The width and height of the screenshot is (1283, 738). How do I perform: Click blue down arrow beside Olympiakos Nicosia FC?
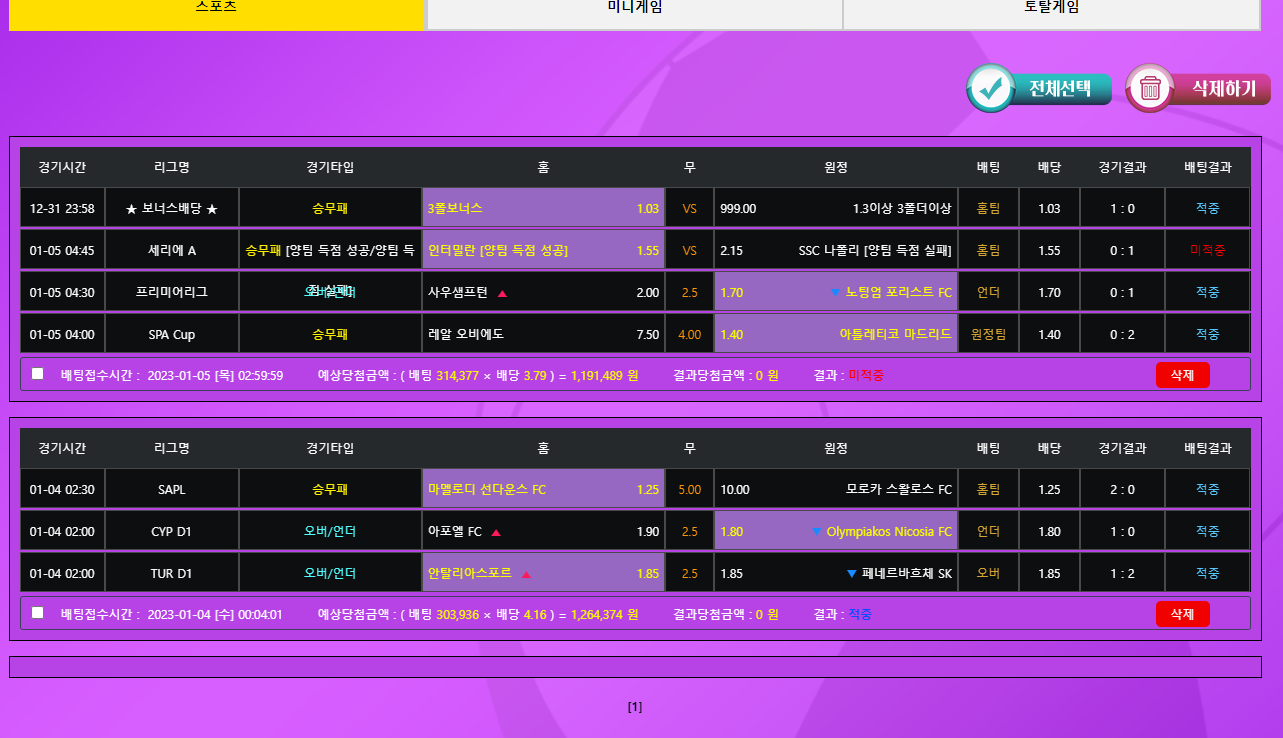coord(816,532)
